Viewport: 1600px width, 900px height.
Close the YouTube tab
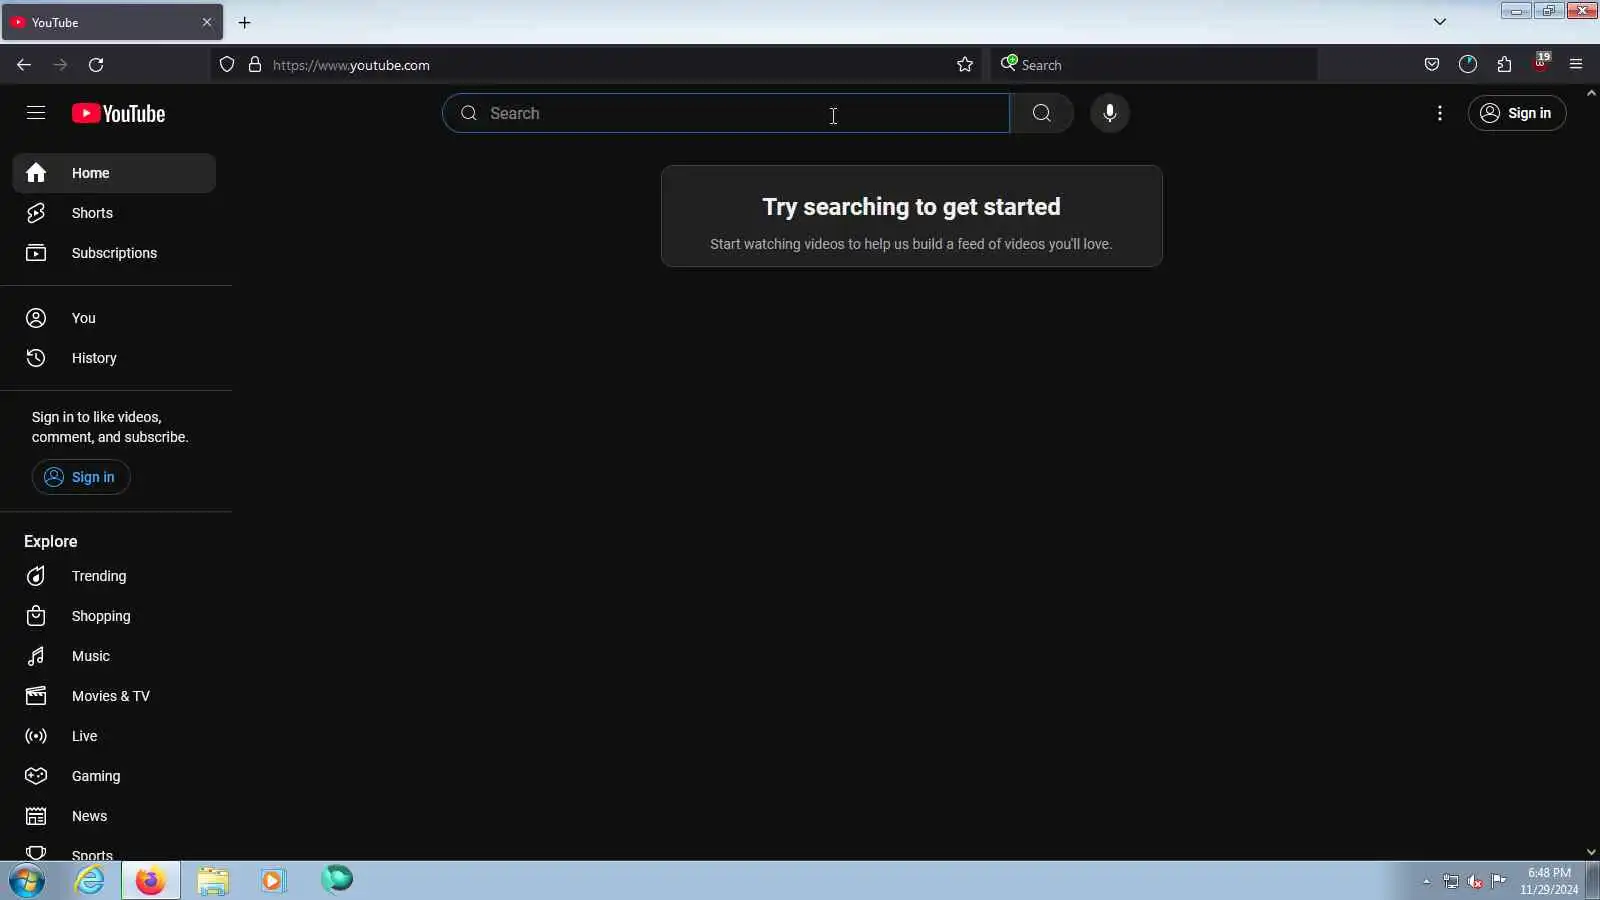(207, 22)
